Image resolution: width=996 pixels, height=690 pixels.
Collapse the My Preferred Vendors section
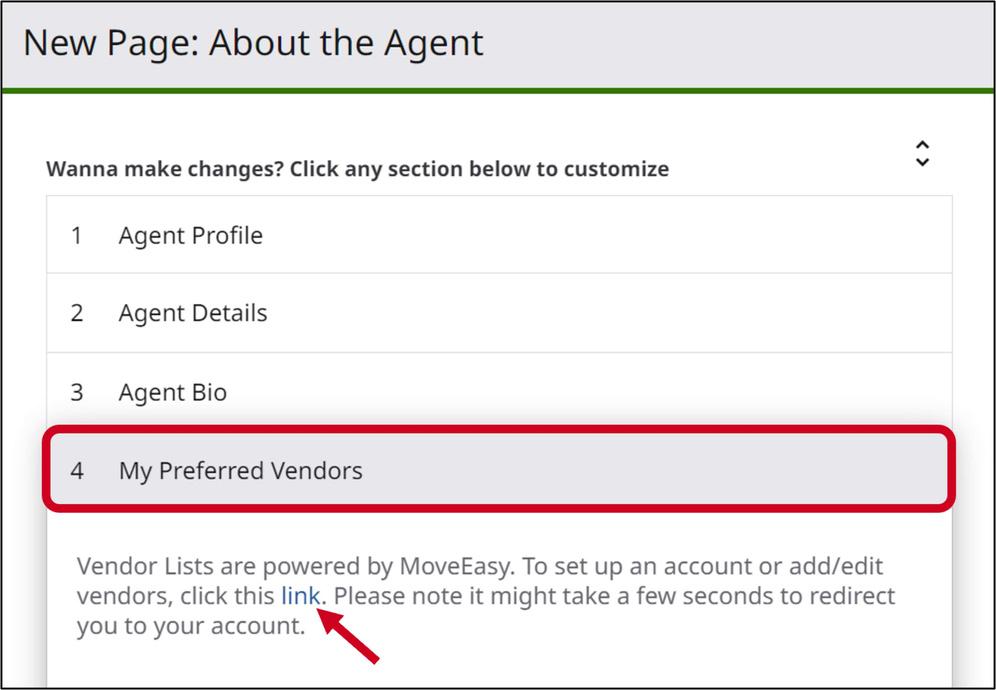pos(240,470)
